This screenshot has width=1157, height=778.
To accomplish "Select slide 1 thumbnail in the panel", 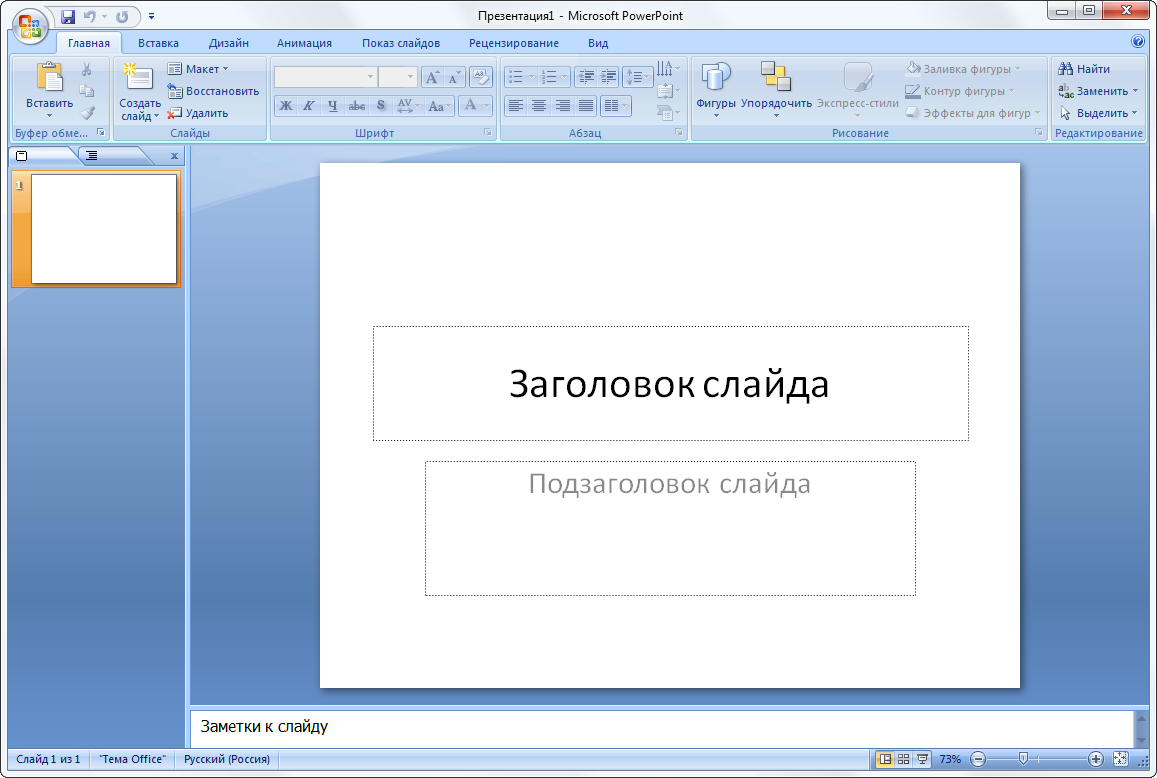I will point(104,229).
